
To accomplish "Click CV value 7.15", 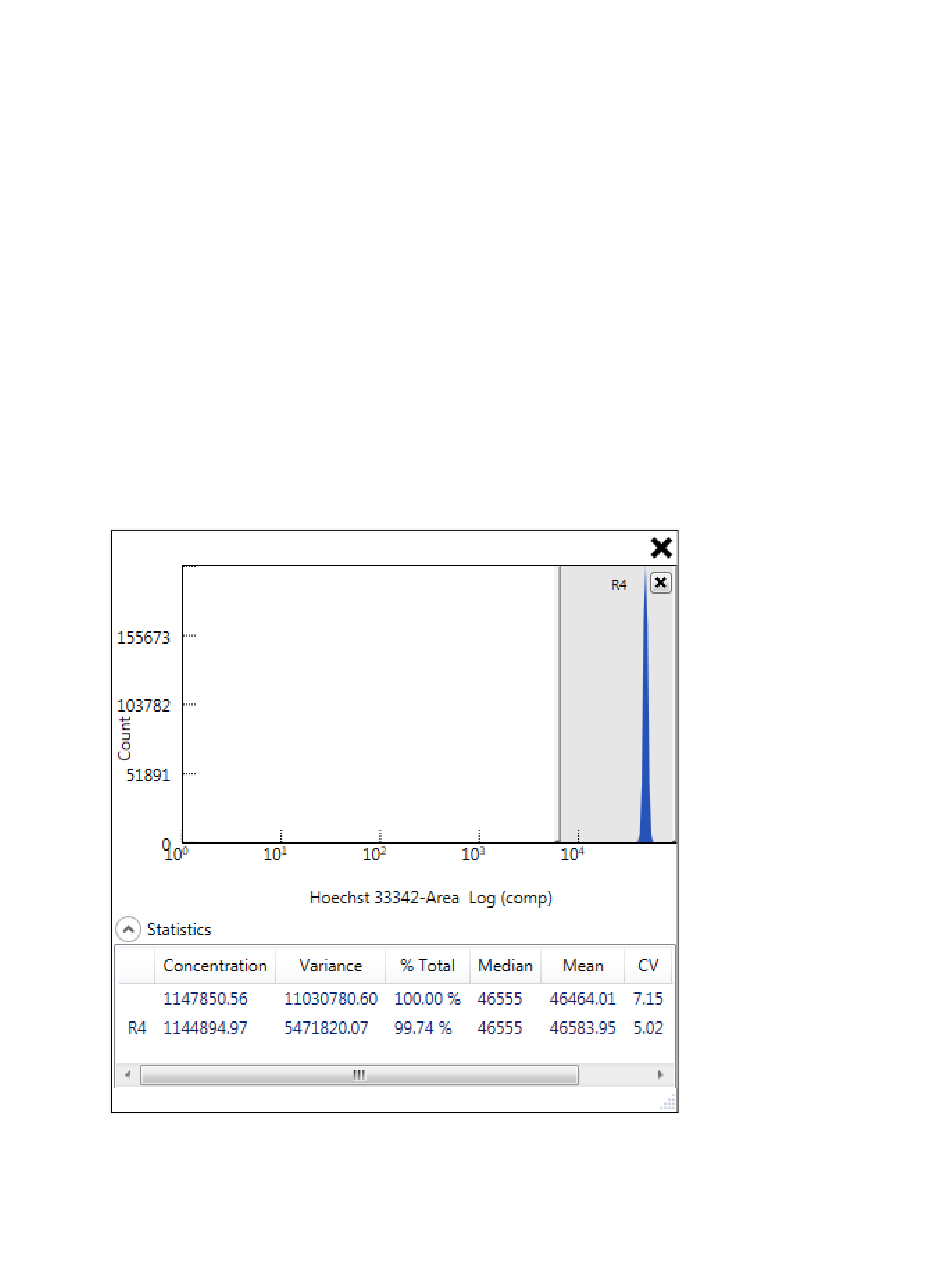I will click(x=647, y=999).
